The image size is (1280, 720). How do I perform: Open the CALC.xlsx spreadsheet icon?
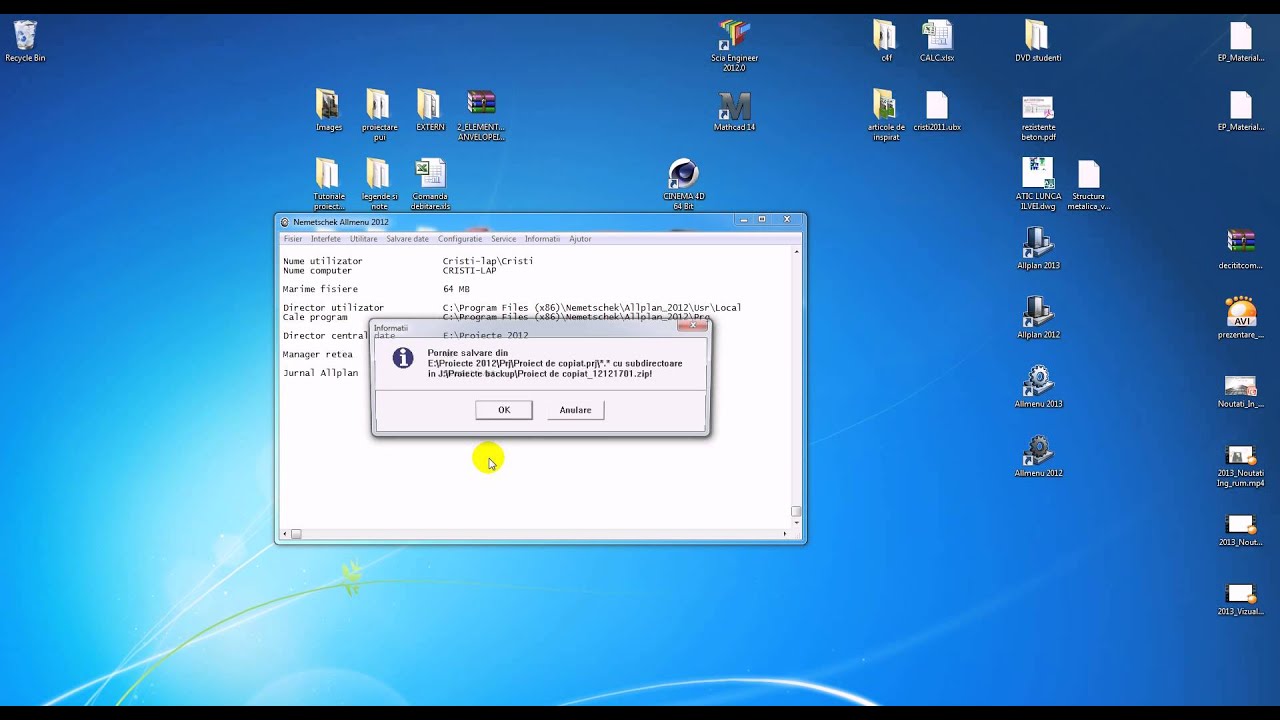(937, 41)
